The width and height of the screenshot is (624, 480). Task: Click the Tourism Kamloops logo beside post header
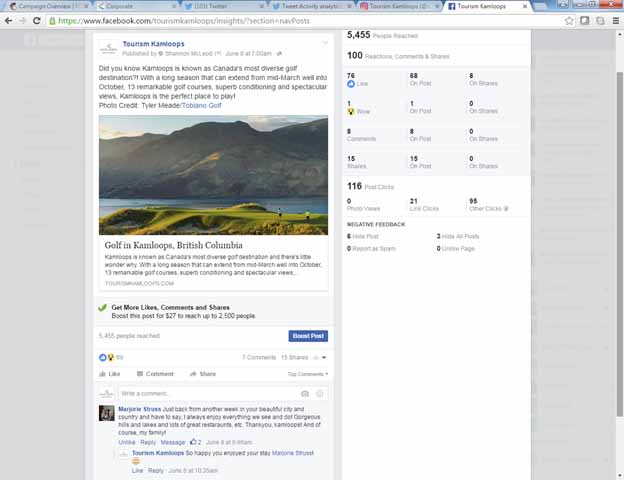tap(108, 49)
